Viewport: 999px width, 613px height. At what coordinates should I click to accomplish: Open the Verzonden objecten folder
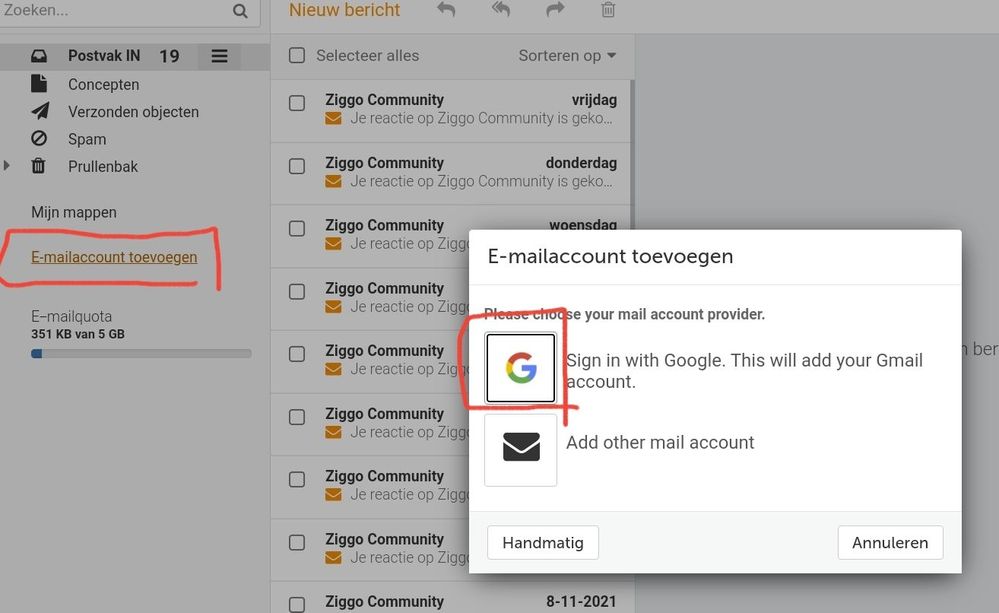(133, 112)
